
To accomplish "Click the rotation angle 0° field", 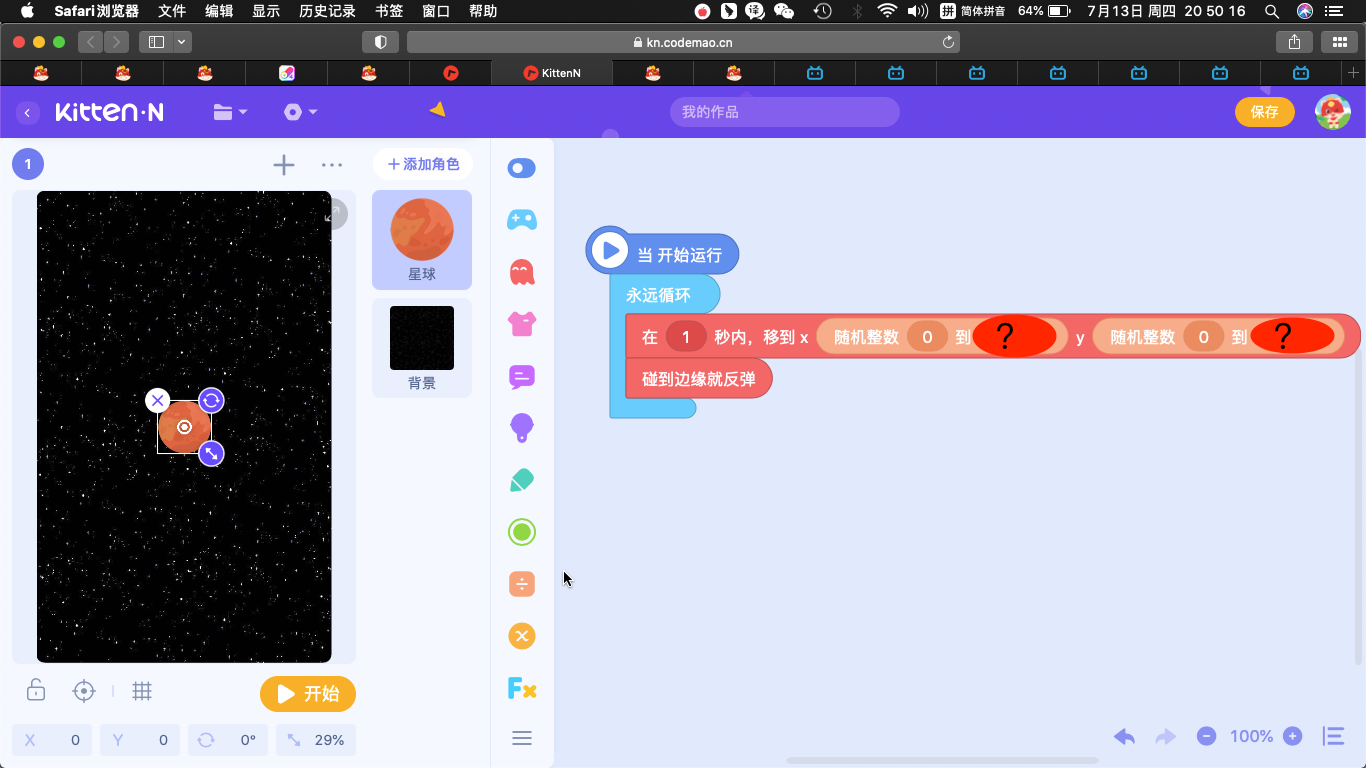I will (x=228, y=740).
